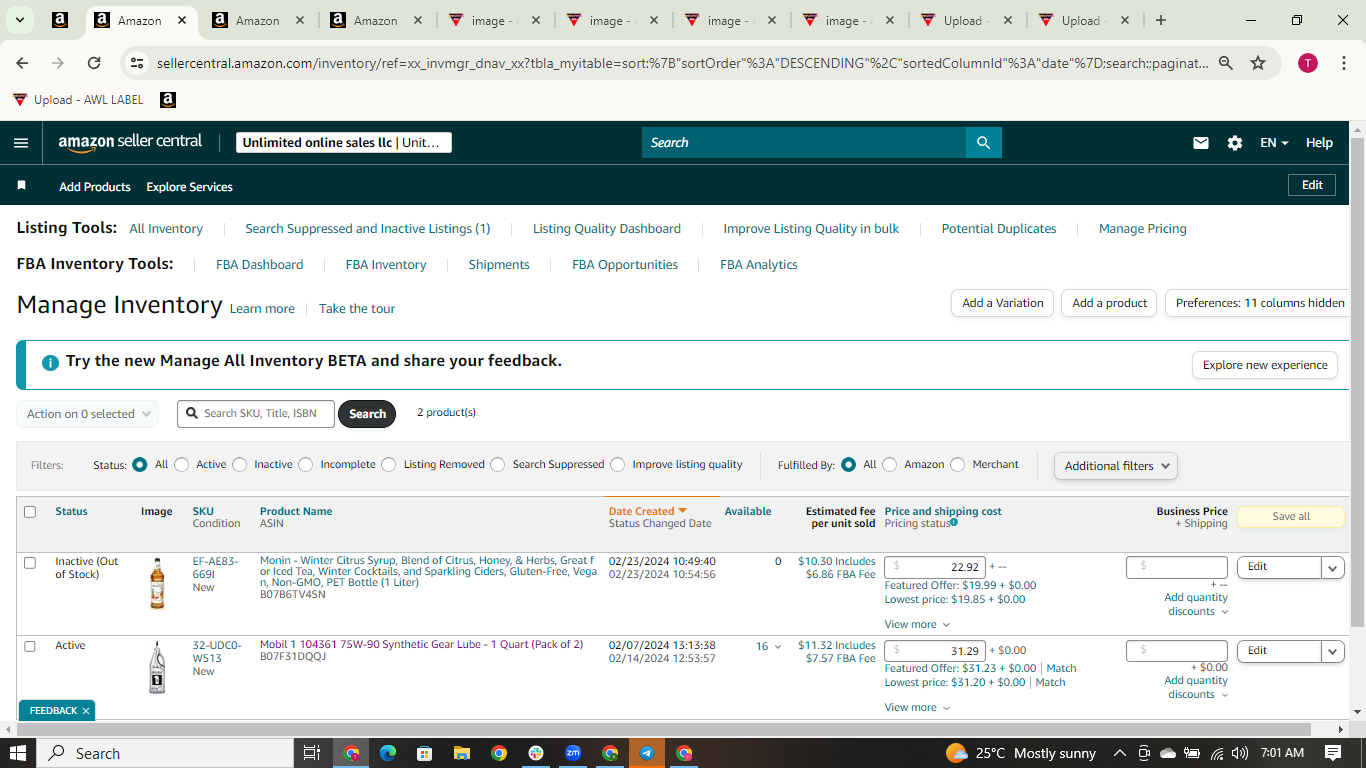The height and width of the screenshot is (768, 1366).
Task: Check the Mobil 1 Gear Lube row checkbox
Action: (30, 646)
